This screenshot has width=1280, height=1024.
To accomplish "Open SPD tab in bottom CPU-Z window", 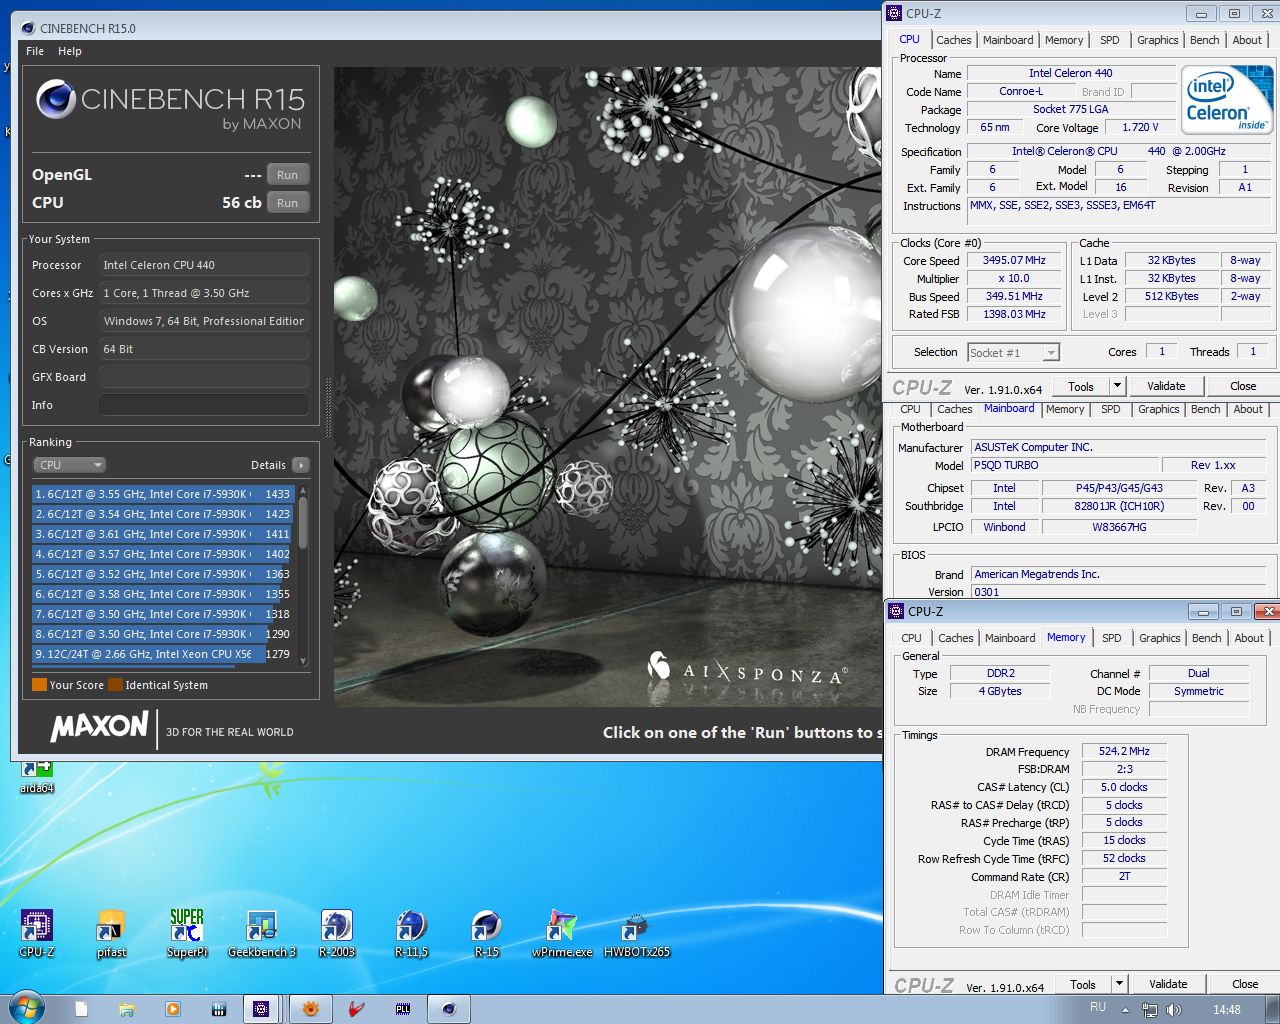I will coord(1112,638).
